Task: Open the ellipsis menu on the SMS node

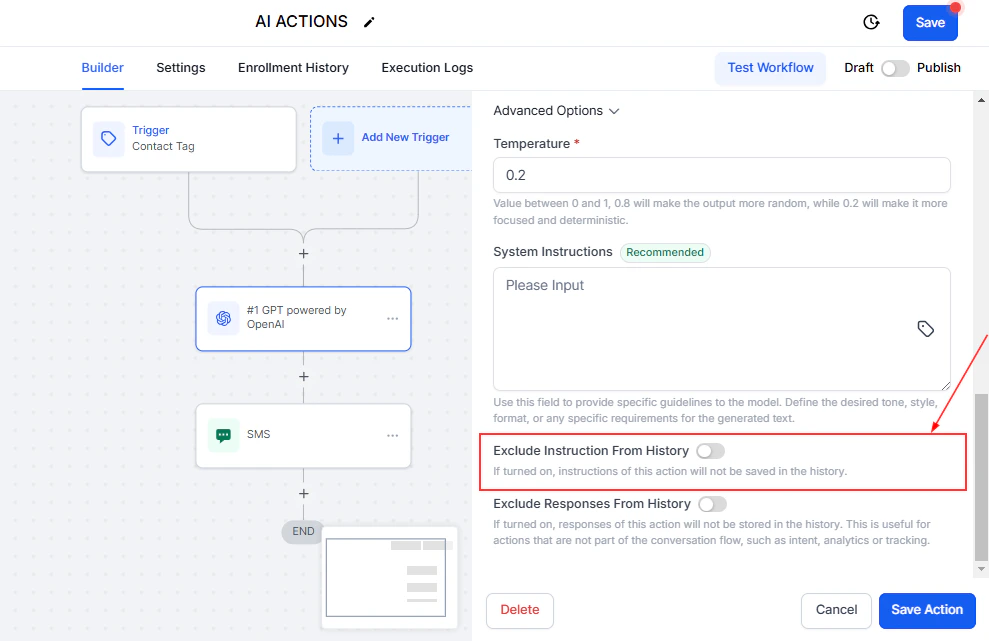Action: [392, 434]
